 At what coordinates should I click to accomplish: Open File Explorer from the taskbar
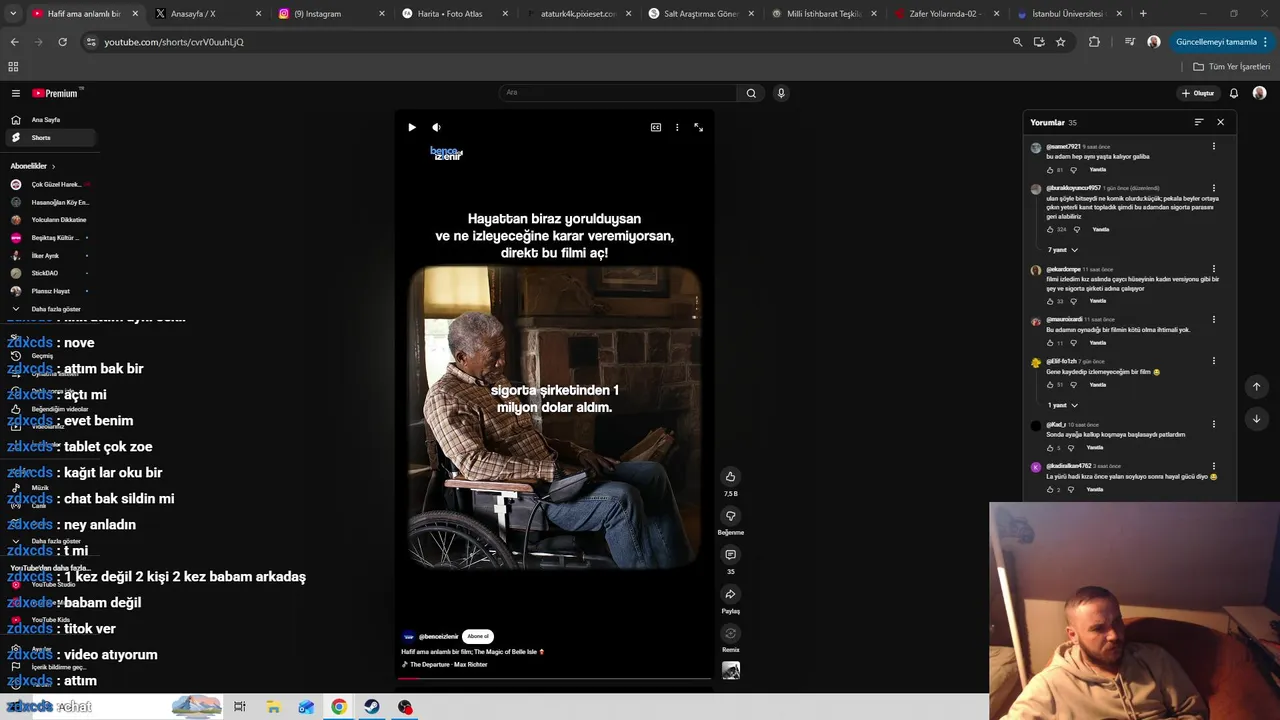pyautogui.click(x=273, y=707)
